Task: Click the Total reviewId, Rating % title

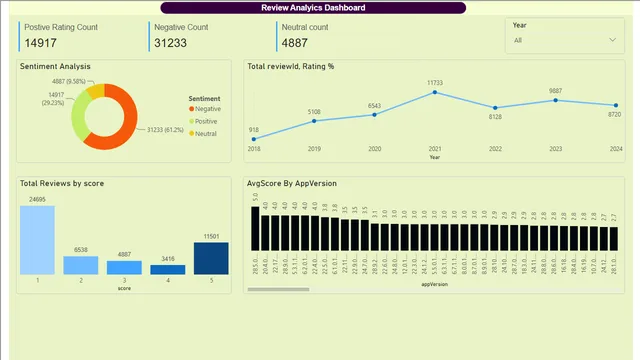Action: click(x=291, y=66)
